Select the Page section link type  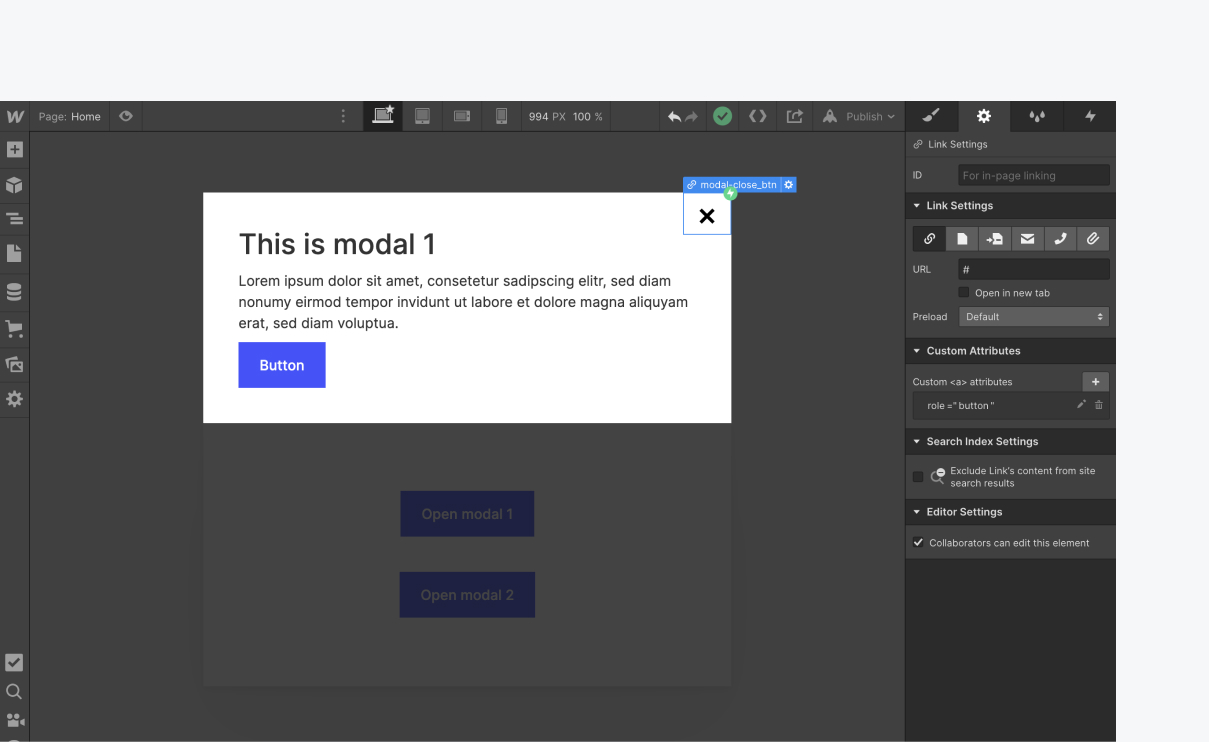click(x=995, y=239)
